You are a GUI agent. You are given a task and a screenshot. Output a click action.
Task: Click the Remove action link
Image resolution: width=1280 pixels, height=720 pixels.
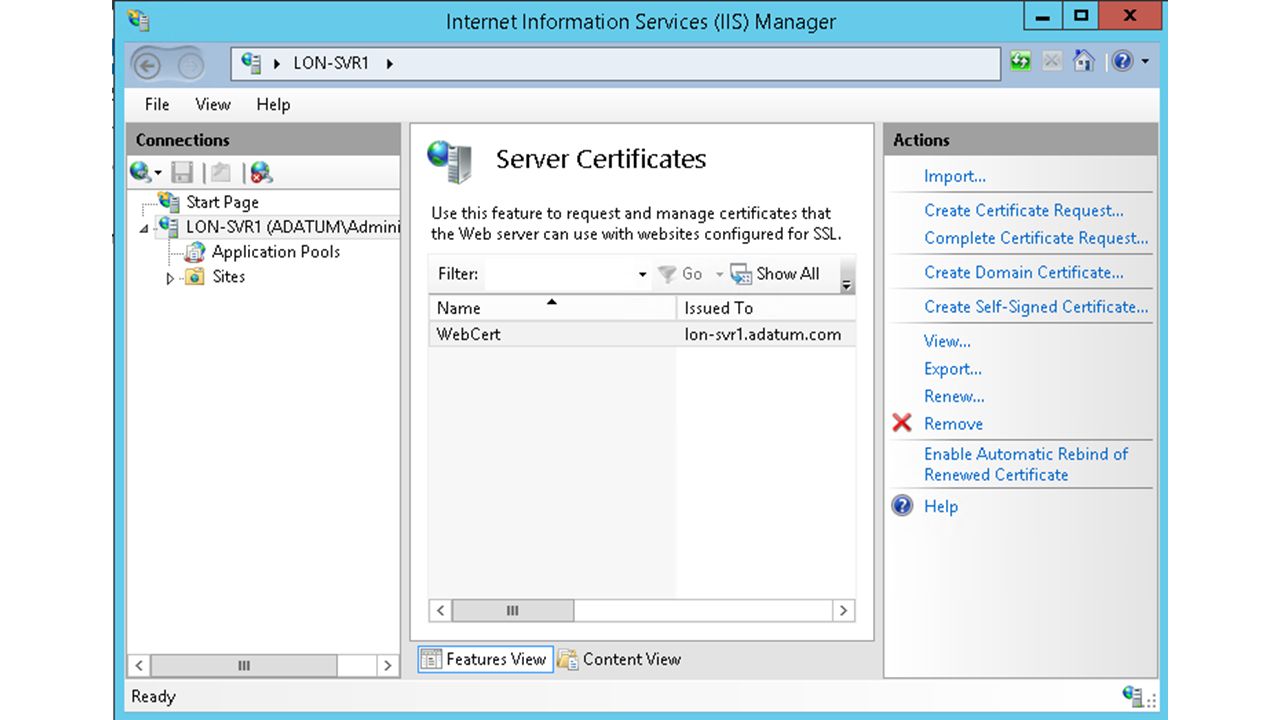click(x=953, y=424)
